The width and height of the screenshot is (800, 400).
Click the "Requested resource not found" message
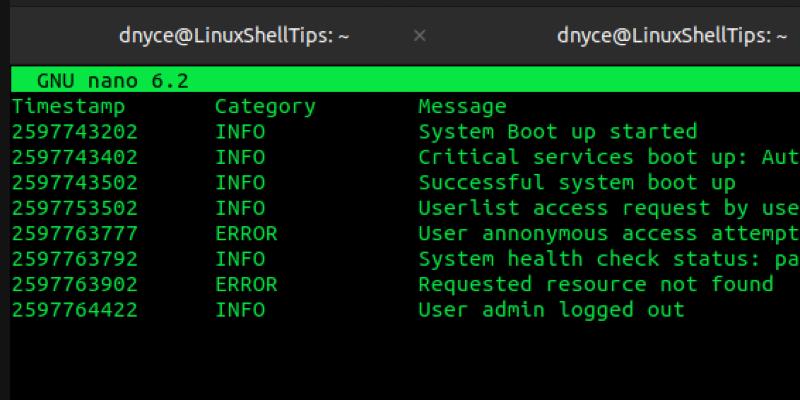click(x=595, y=285)
